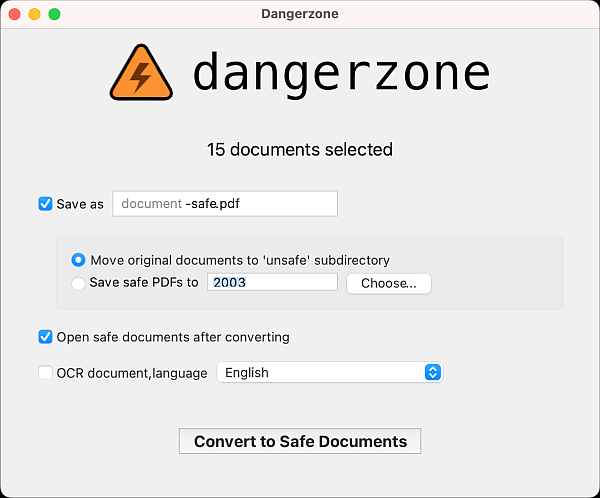
Task: Disable Open safe documents after converting
Action: 45,337
